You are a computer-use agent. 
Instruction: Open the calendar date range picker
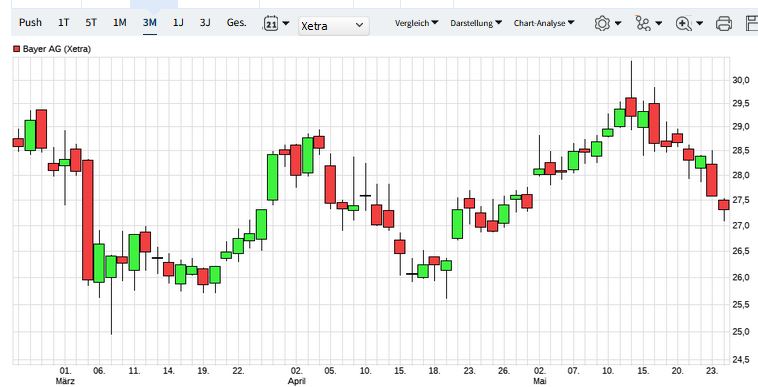coord(276,23)
